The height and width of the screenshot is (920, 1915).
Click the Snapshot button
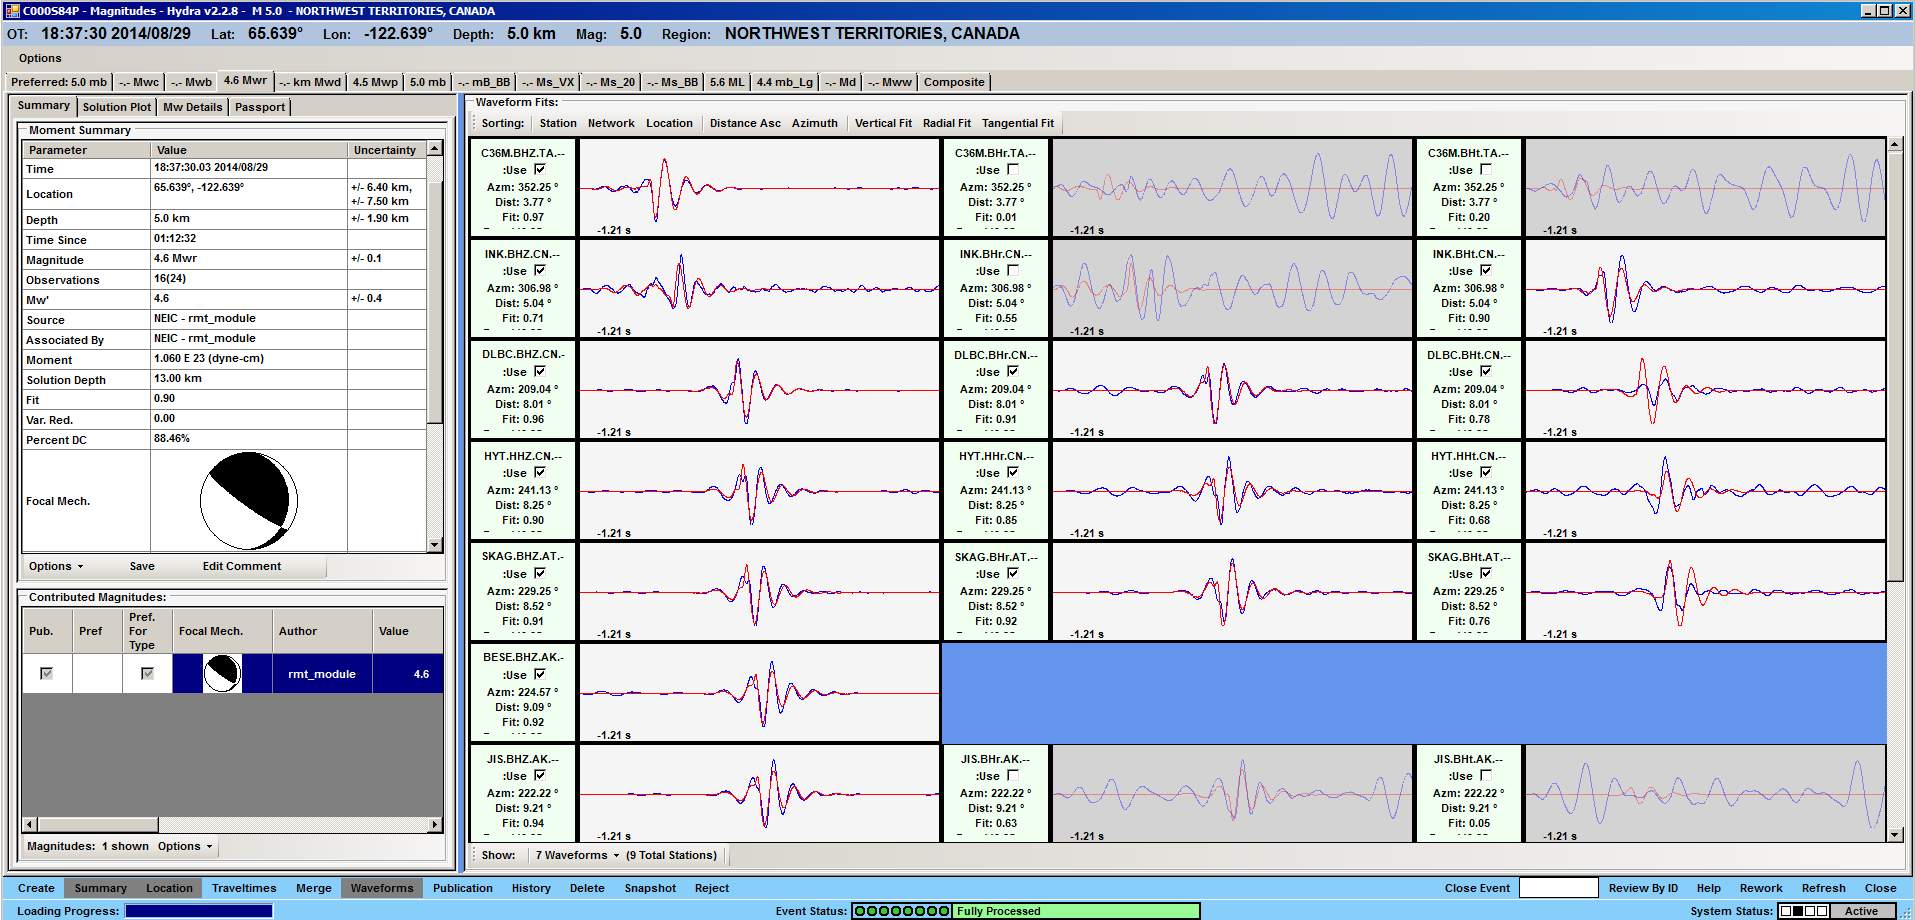(x=650, y=888)
